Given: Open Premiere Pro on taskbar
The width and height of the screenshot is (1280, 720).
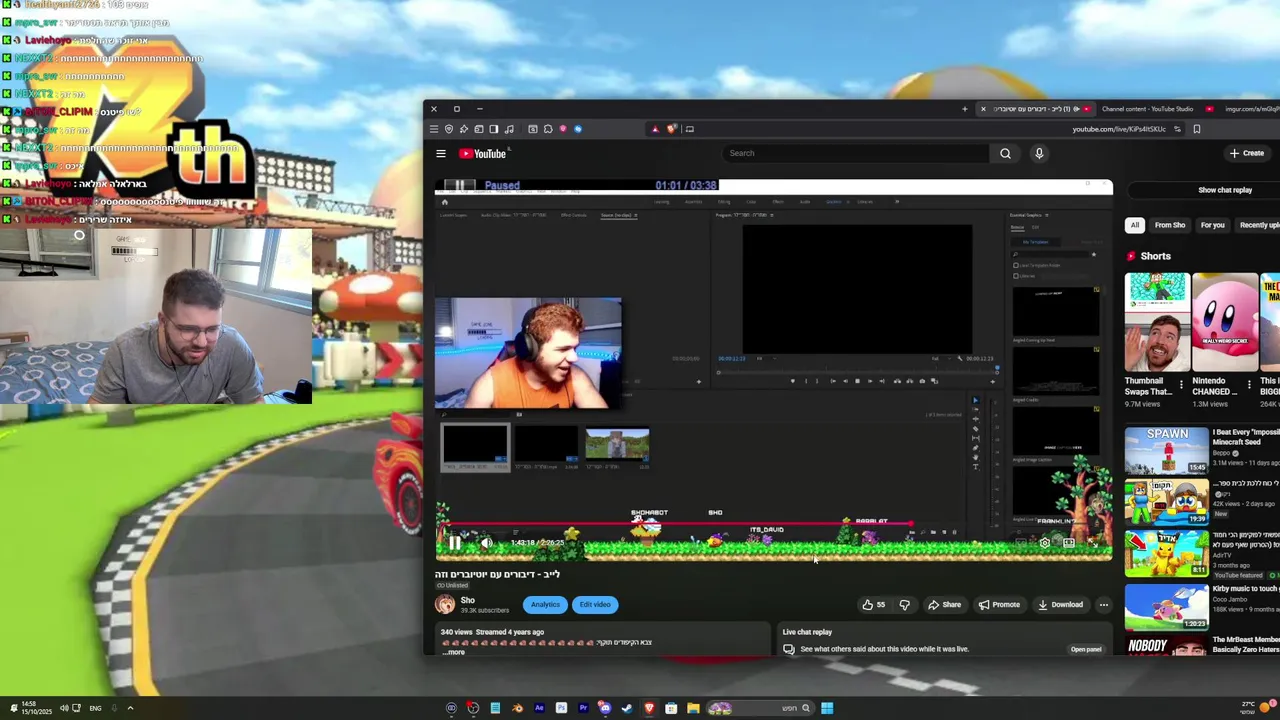Looking at the screenshot, I should pos(583,708).
